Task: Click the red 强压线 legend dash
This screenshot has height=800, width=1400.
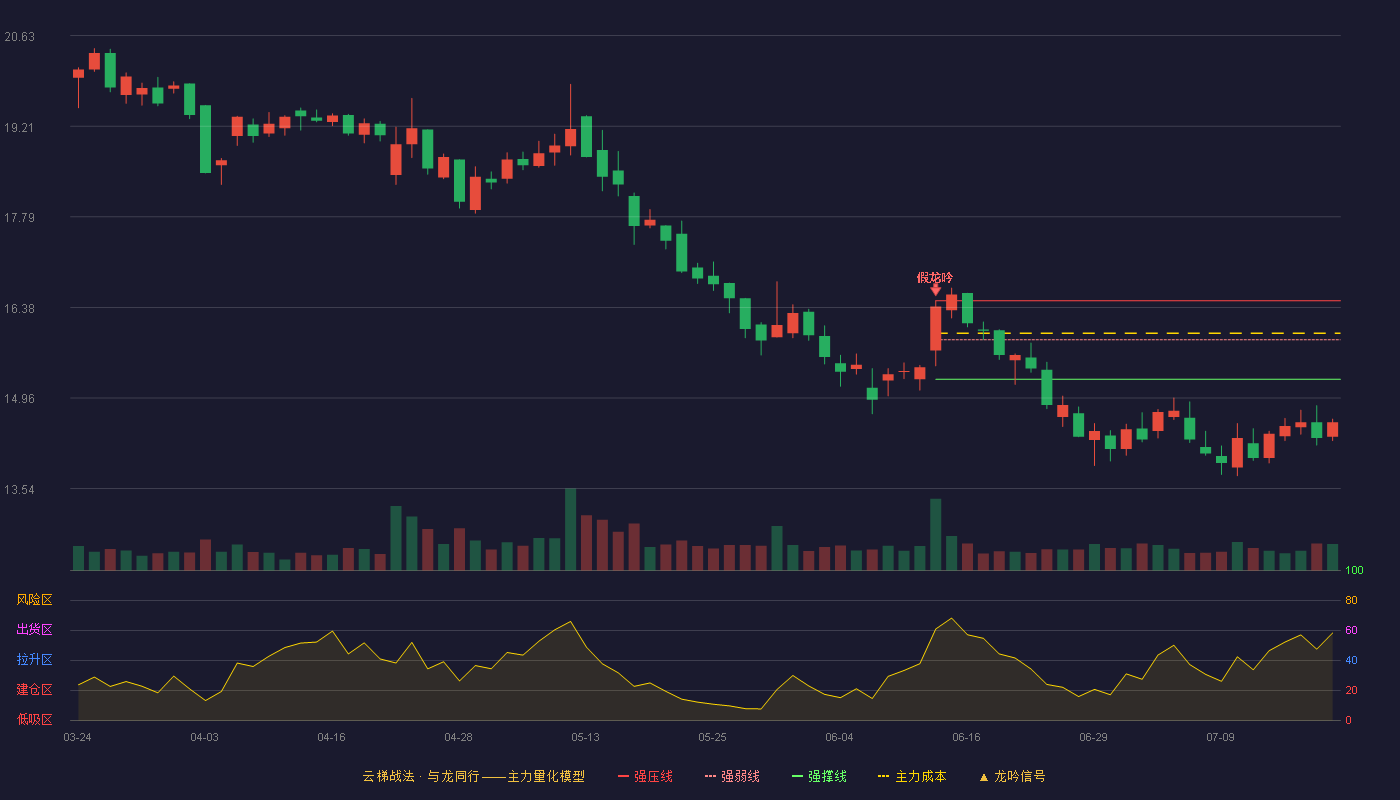Action: 624,776
